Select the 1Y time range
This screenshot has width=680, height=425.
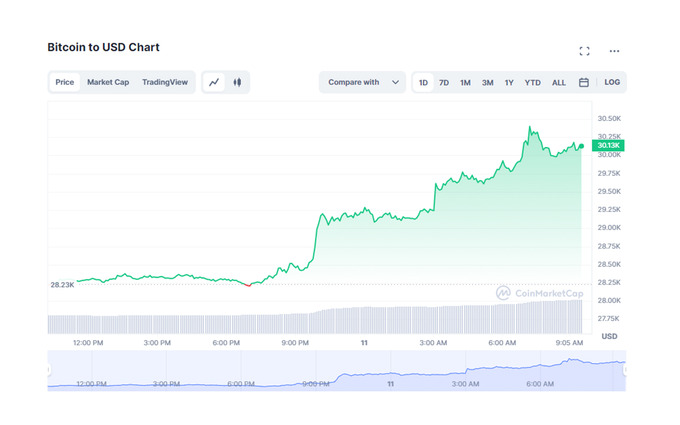509,82
